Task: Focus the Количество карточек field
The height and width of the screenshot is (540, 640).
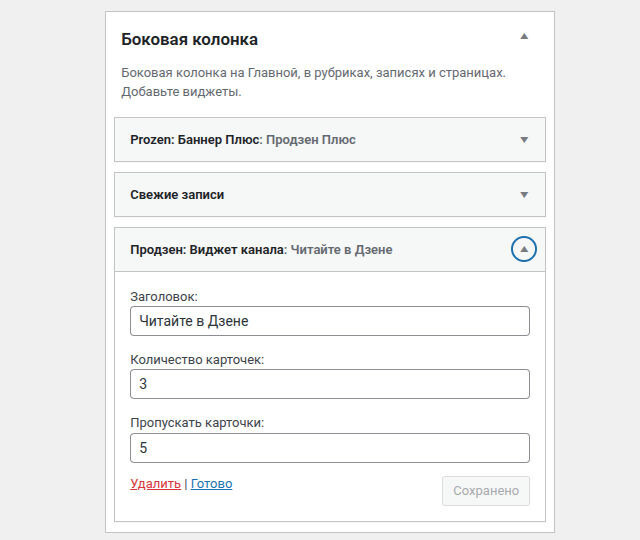Action: (x=330, y=384)
